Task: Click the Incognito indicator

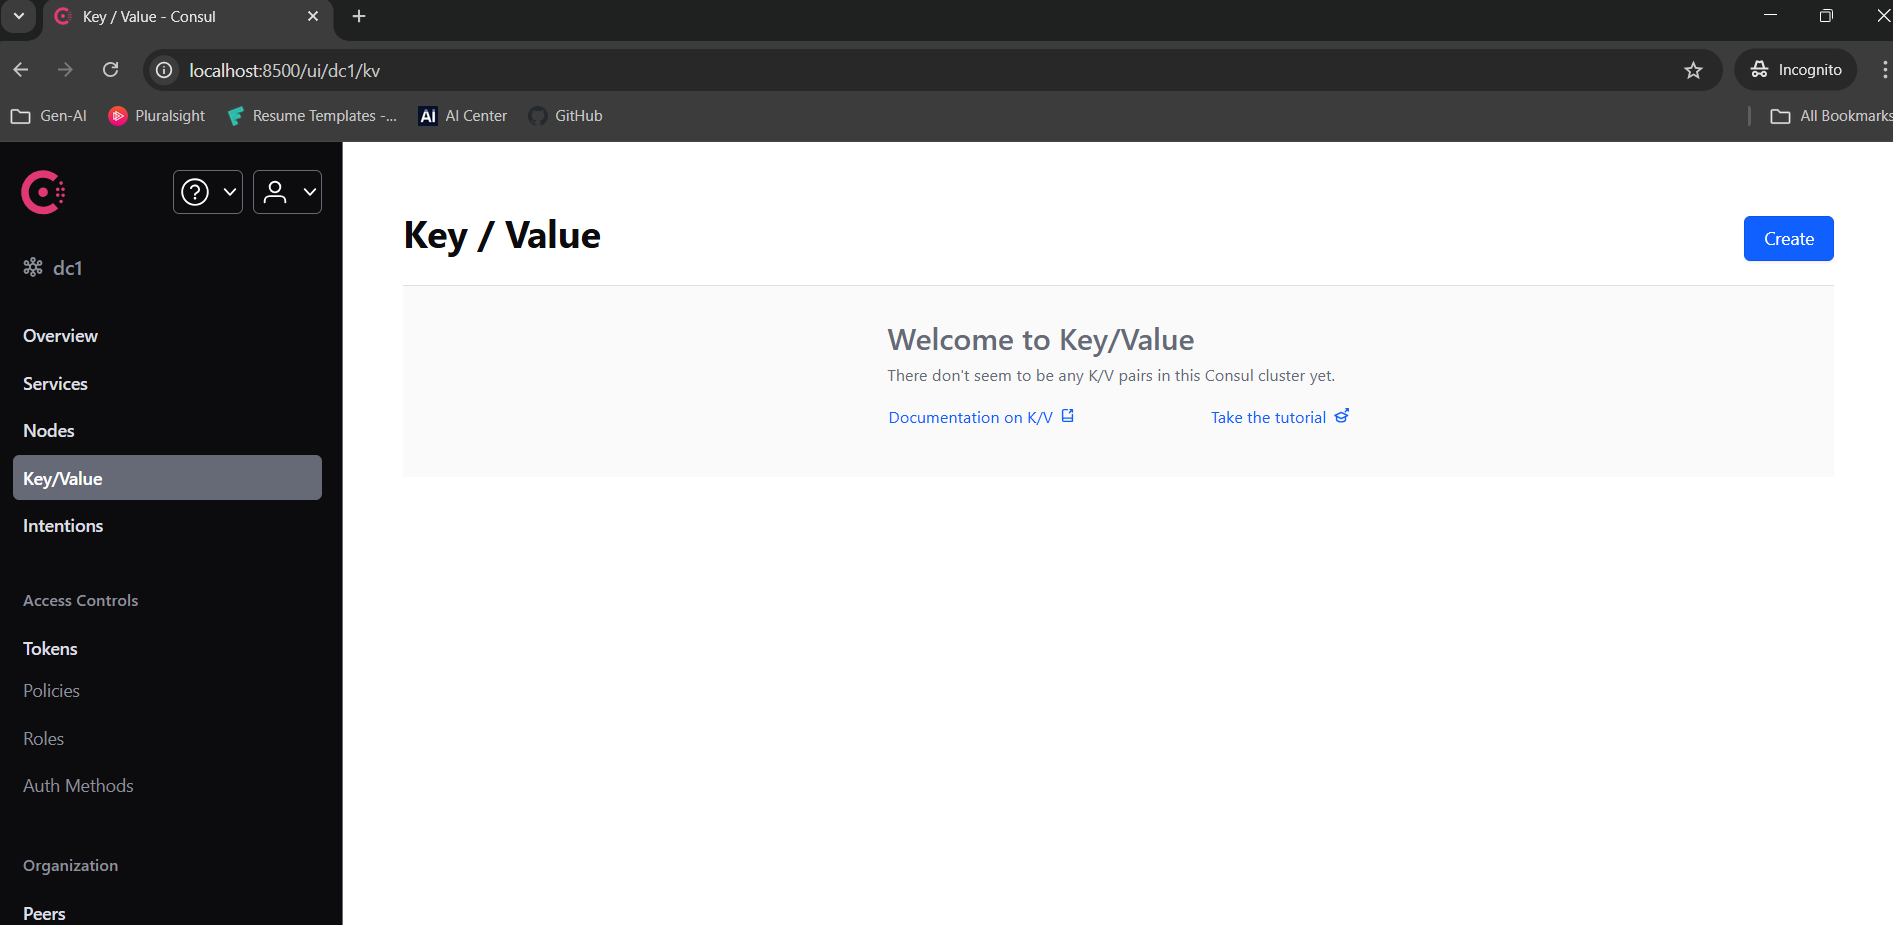Action: [1795, 69]
